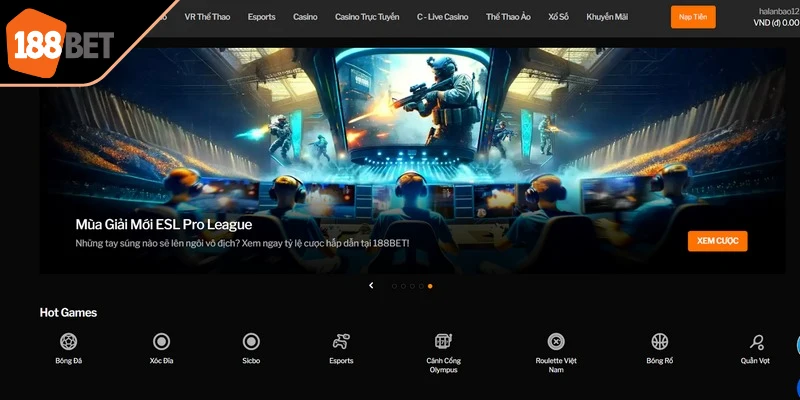Open the Roulette Việt Nam icon
Viewport: 800px width, 400px height.
click(x=556, y=342)
